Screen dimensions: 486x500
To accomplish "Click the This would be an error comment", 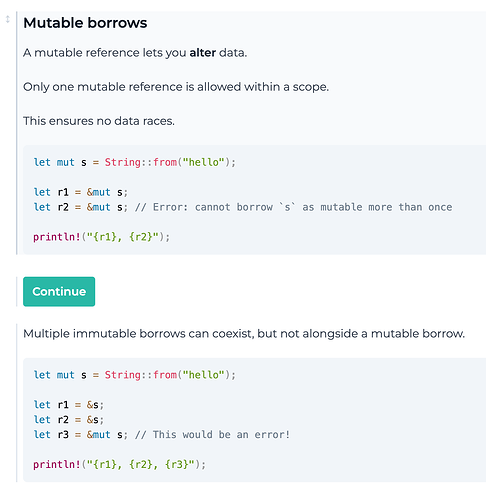I will coord(213,435).
